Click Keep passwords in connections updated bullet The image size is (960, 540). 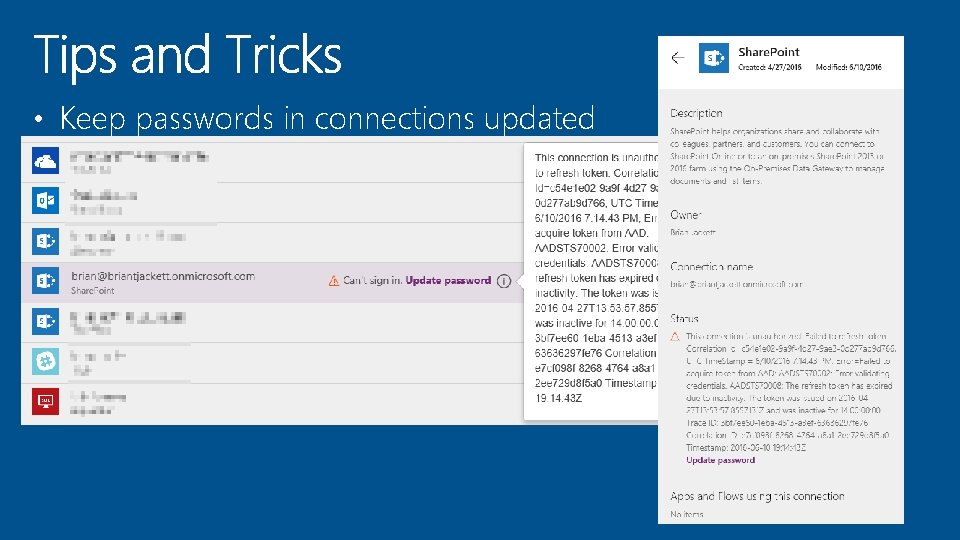pyautogui.click(x=327, y=118)
